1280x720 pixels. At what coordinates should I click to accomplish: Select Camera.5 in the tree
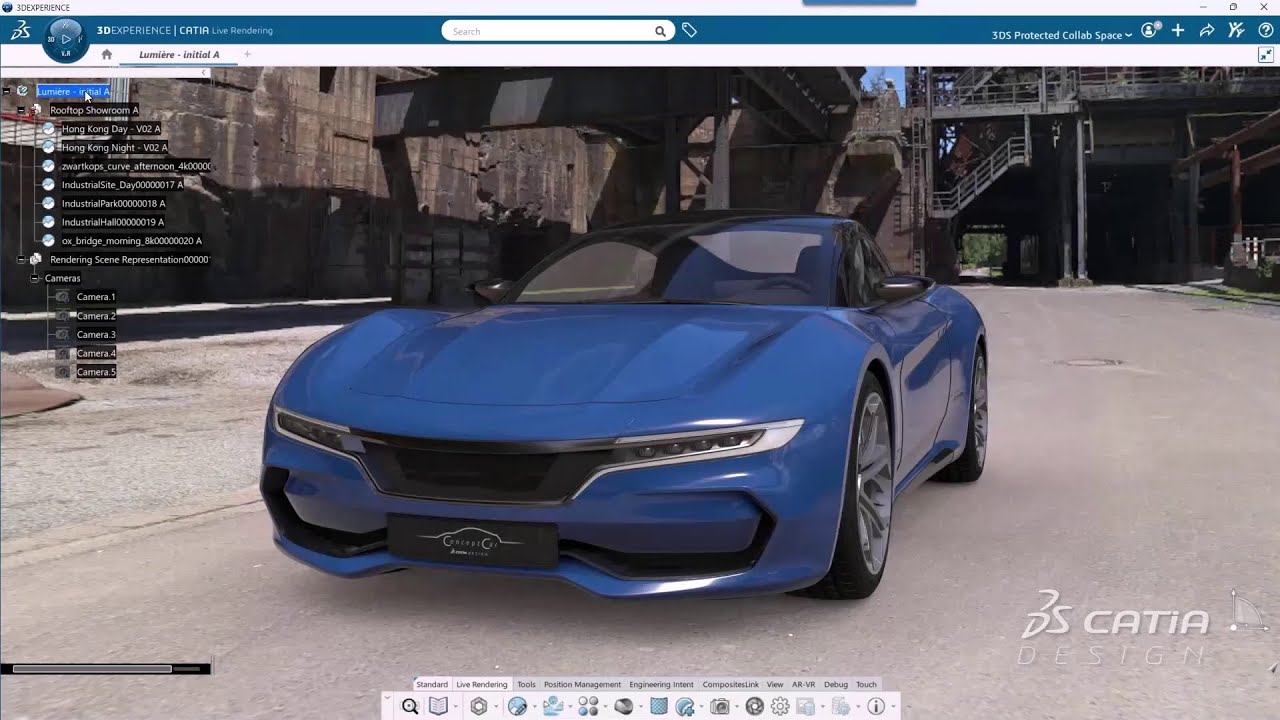[x=96, y=372]
